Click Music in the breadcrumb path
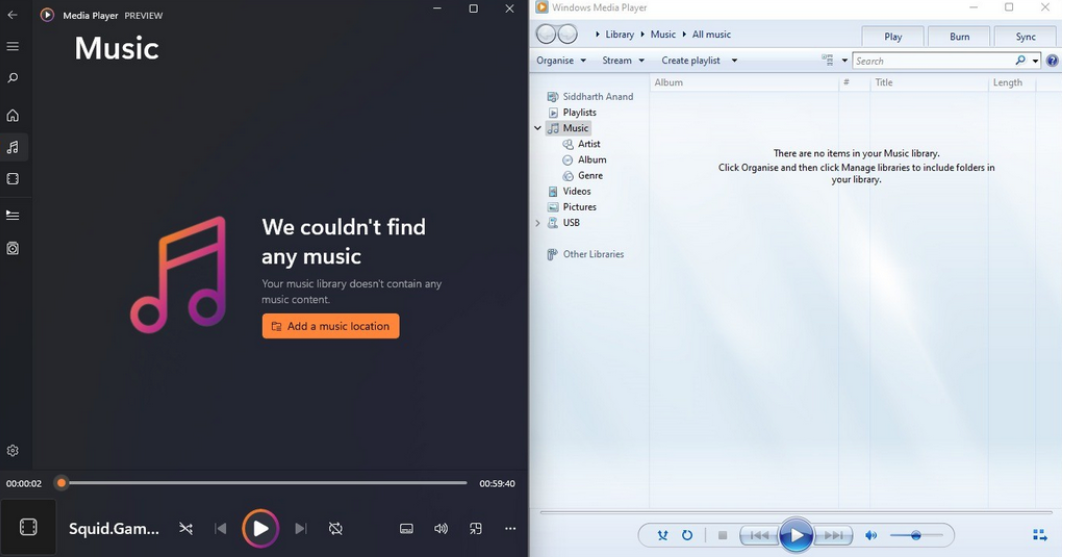The width and height of the screenshot is (1067, 557). coord(663,34)
